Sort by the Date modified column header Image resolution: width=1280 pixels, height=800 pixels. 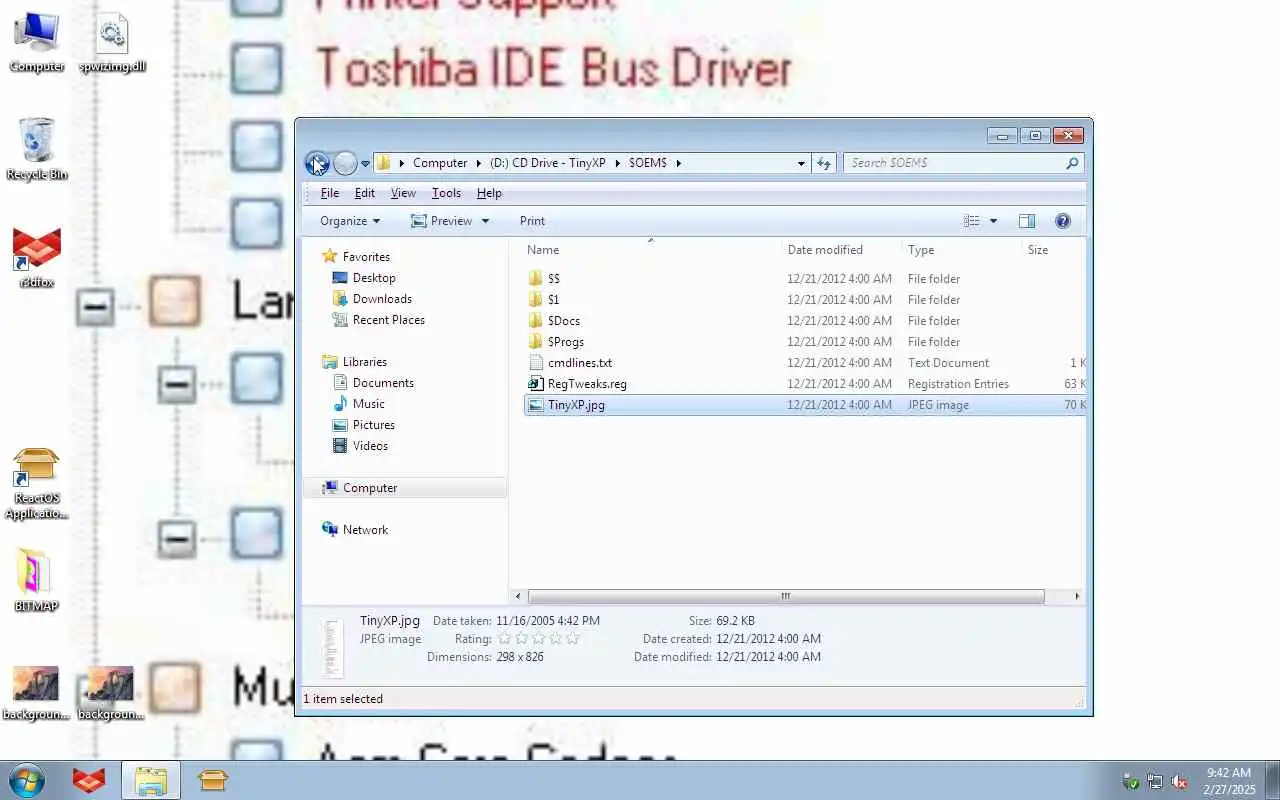click(x=841, y=250)
